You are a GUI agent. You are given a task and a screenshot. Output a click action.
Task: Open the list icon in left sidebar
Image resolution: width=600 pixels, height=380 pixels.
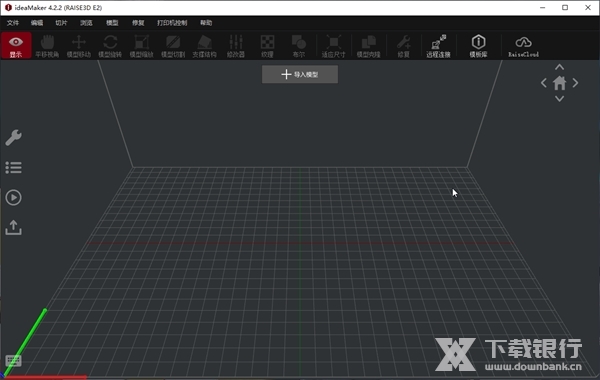pyautogui.click(x=13, y=168)
